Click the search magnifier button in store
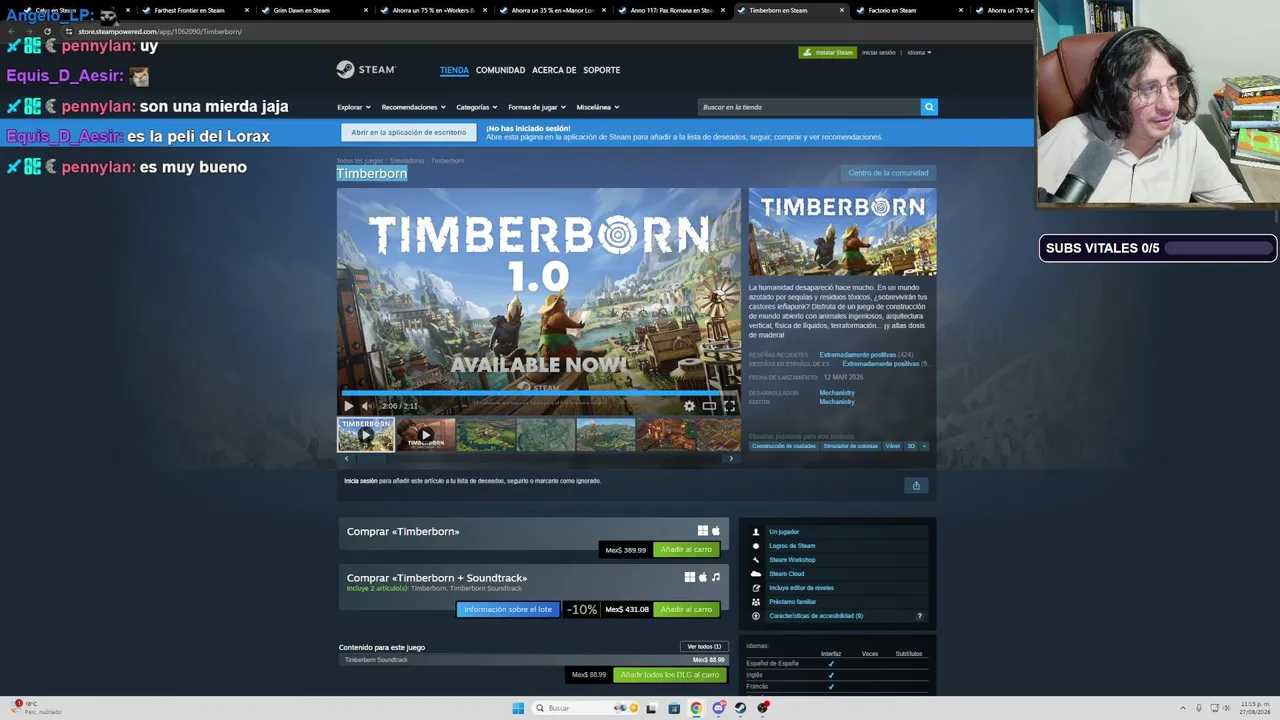The height and width of the screenshot is (720, 1280). [x=929, y=107]
